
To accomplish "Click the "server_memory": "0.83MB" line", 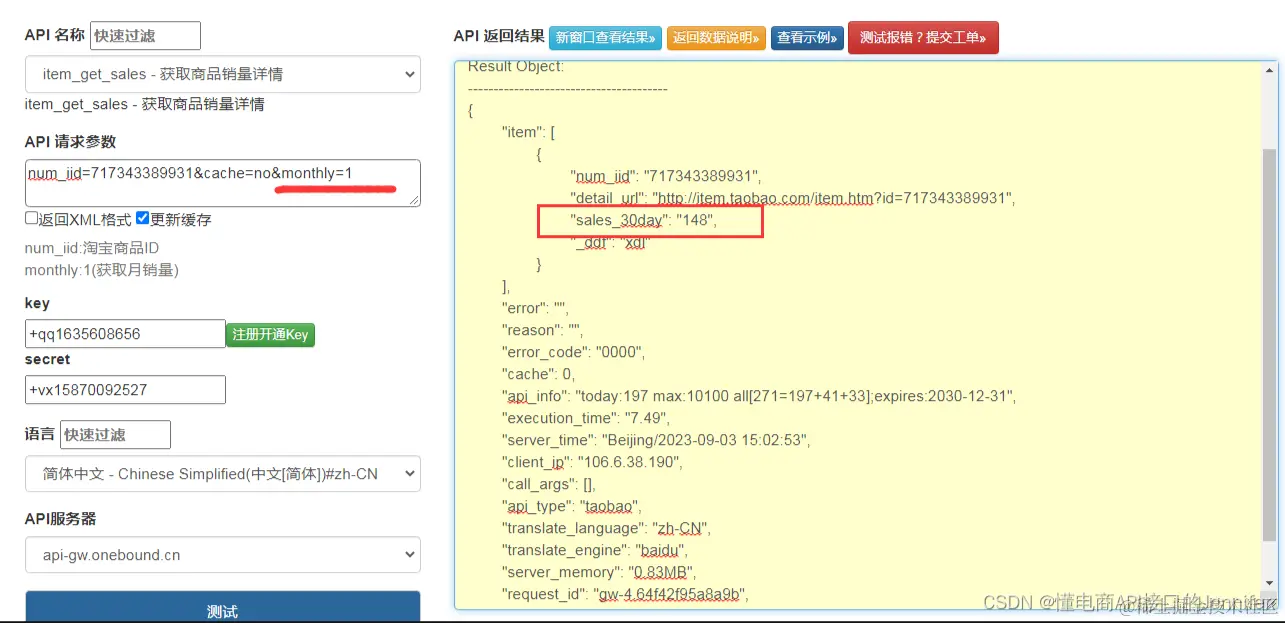I will [599, 572].
